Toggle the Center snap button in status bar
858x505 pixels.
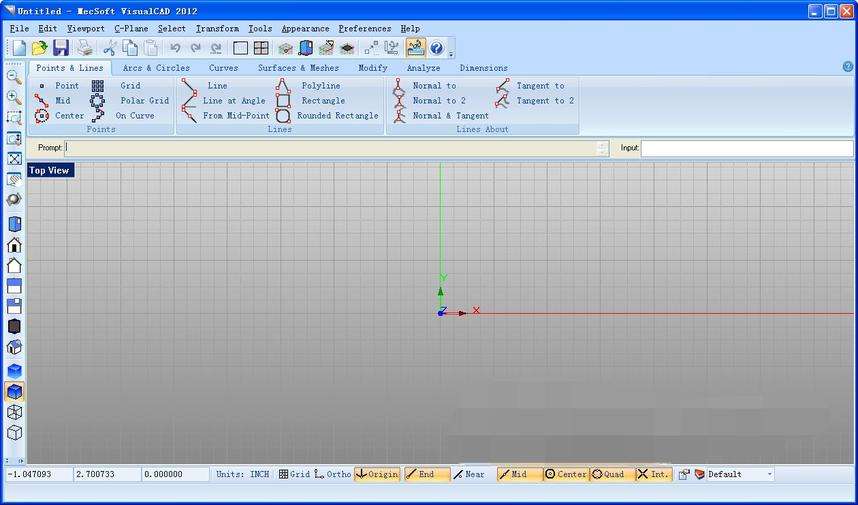pos(566,474)
